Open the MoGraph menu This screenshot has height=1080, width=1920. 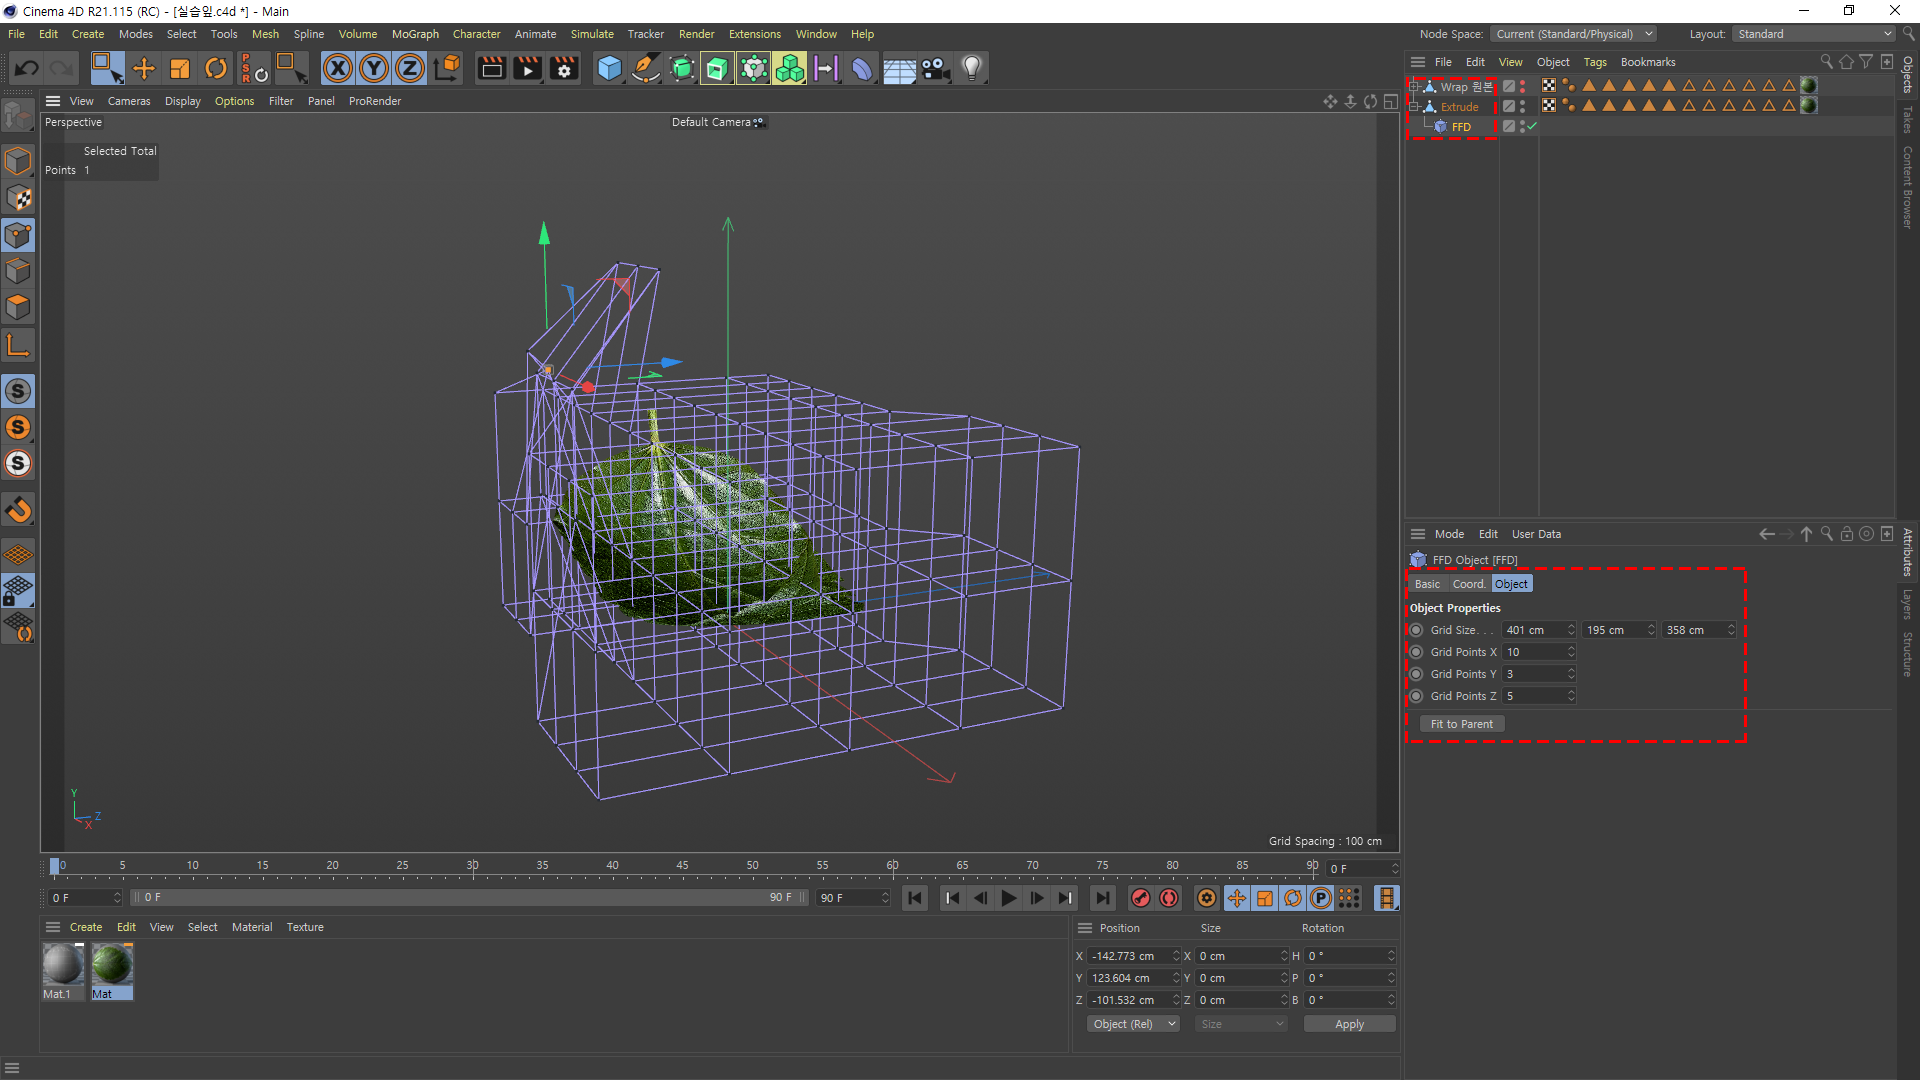point(415,34)
